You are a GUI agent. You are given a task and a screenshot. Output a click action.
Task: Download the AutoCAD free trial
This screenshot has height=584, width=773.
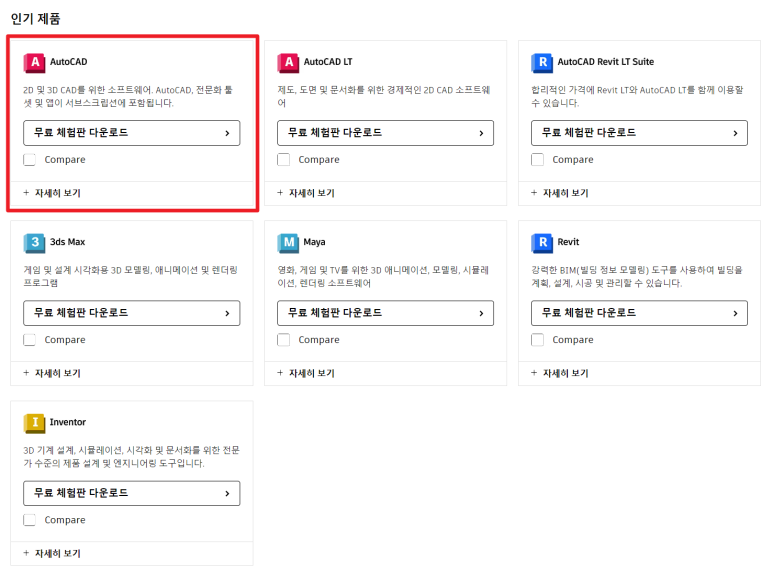pyautogui.click(x=132, y=133)
